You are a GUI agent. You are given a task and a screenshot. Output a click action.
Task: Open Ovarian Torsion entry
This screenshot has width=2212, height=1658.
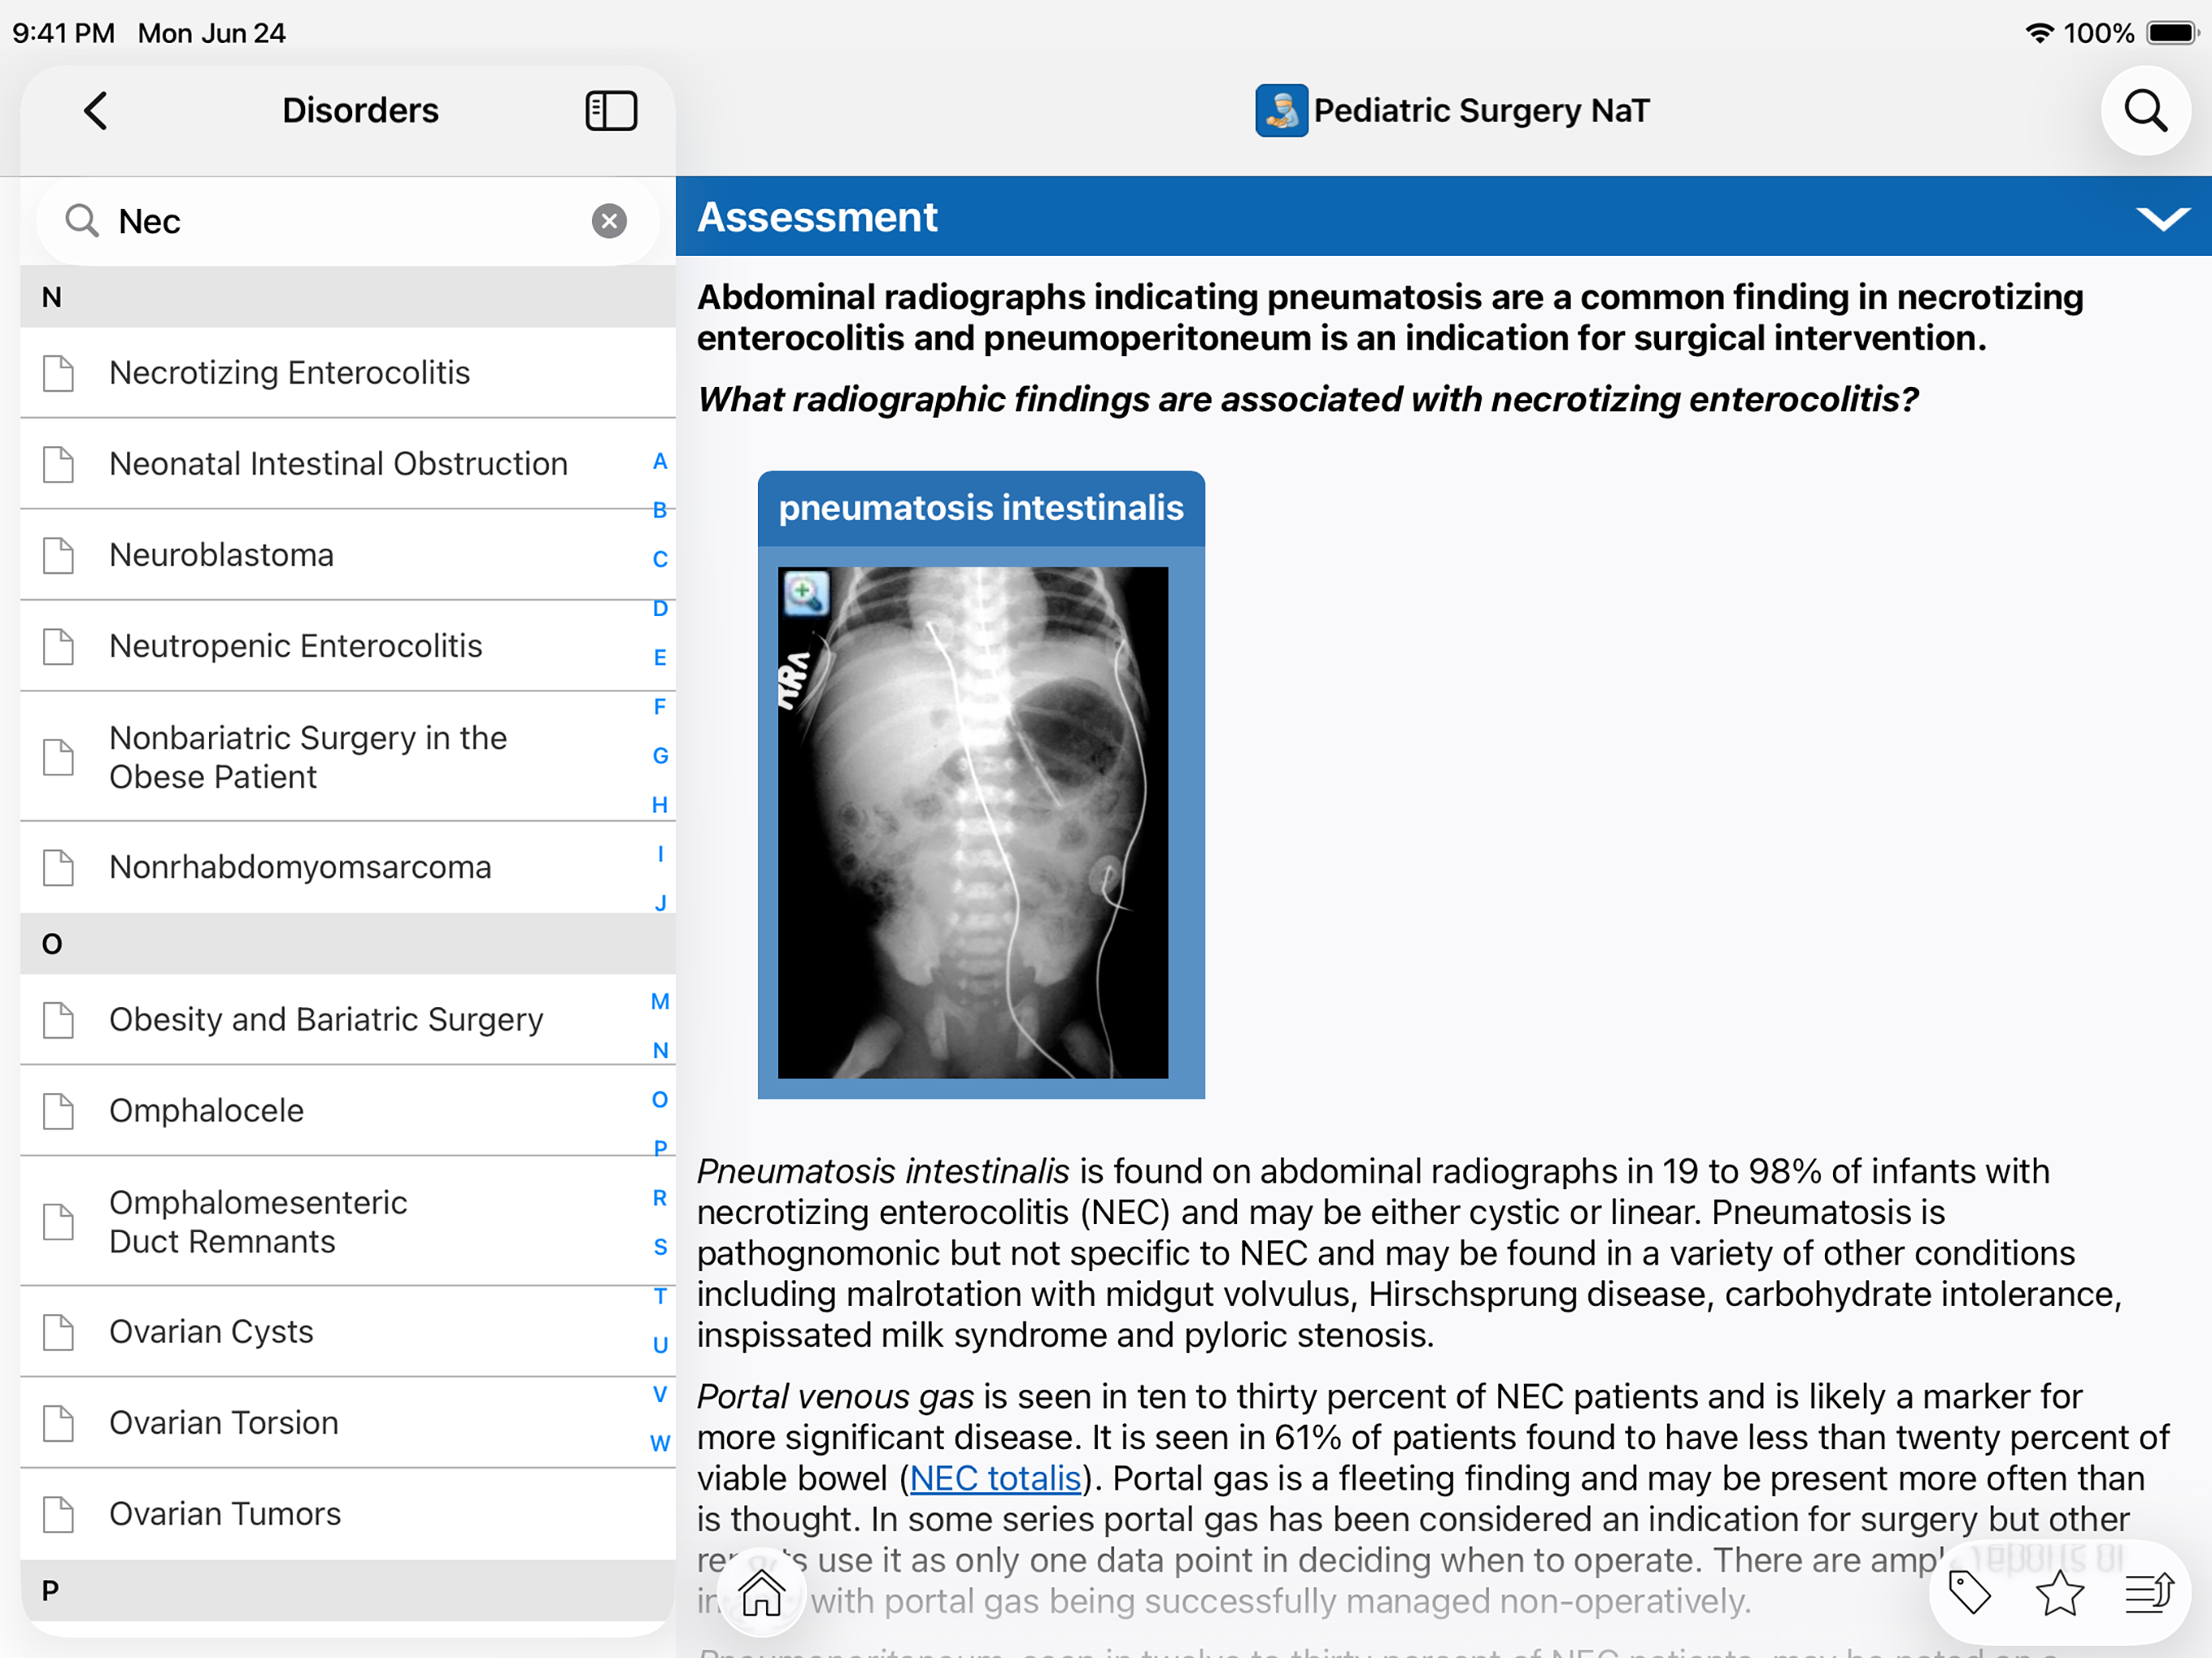click(347, 1423)
